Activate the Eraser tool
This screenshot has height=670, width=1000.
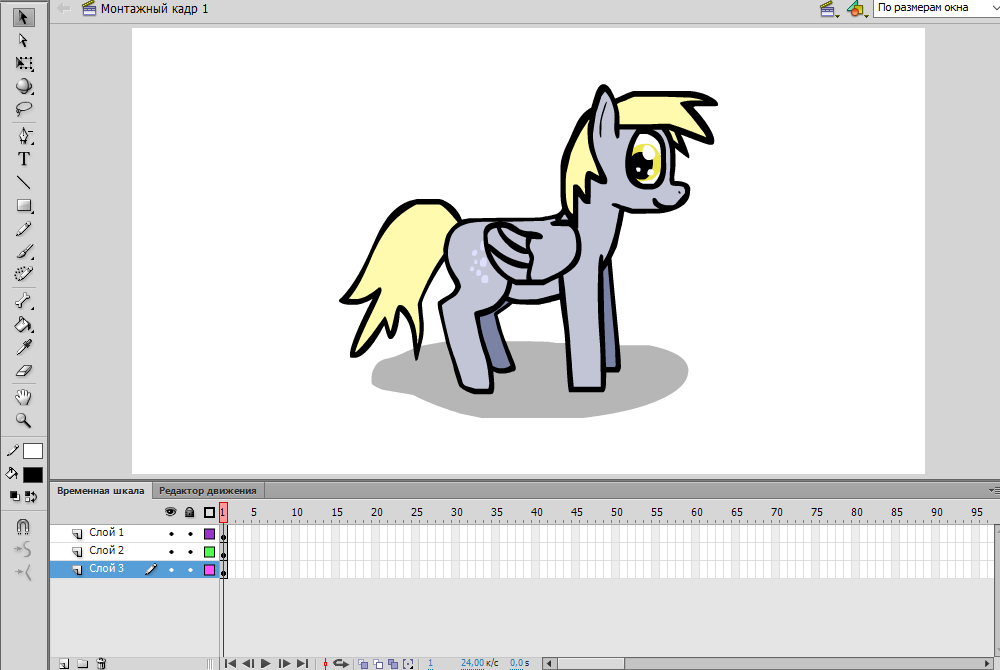tap(24, 370)
